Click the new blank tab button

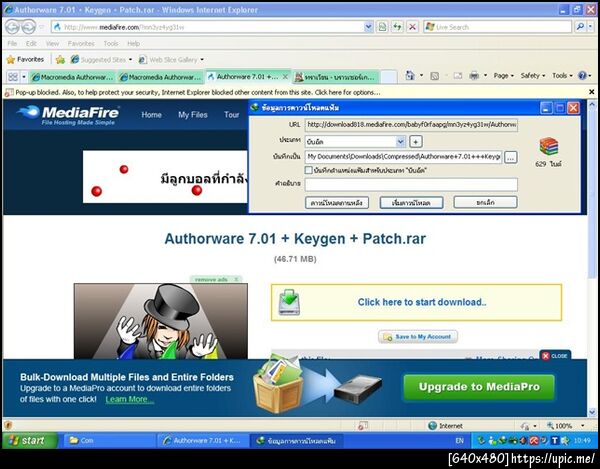389,77
